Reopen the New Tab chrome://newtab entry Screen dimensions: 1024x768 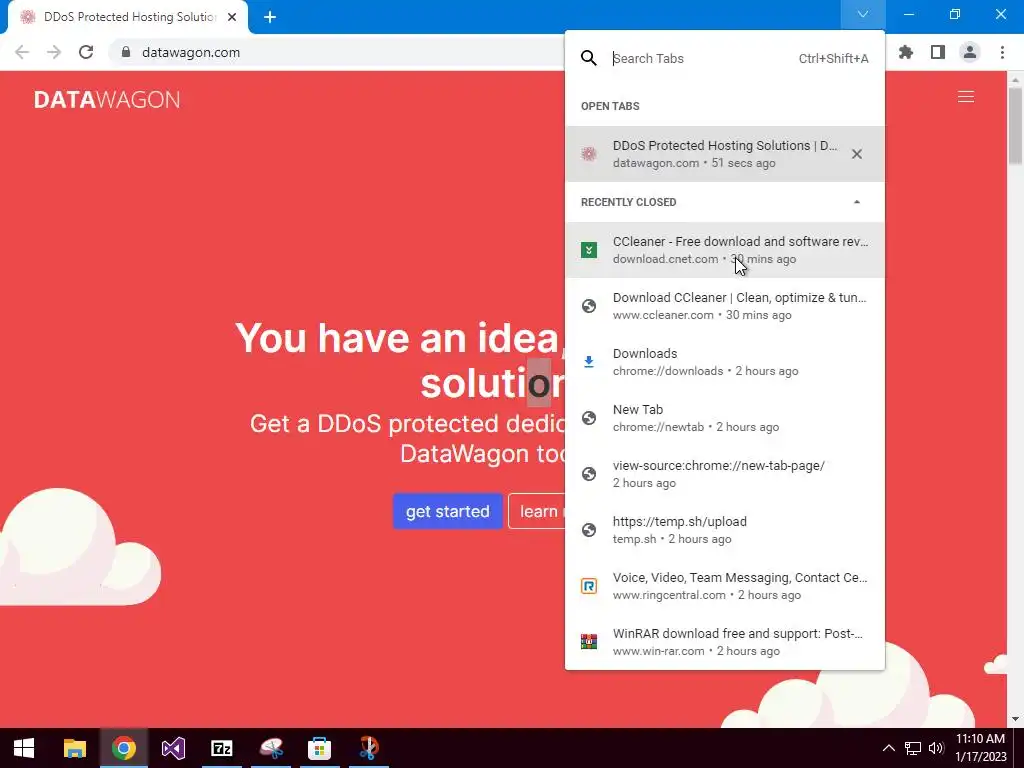724,418
